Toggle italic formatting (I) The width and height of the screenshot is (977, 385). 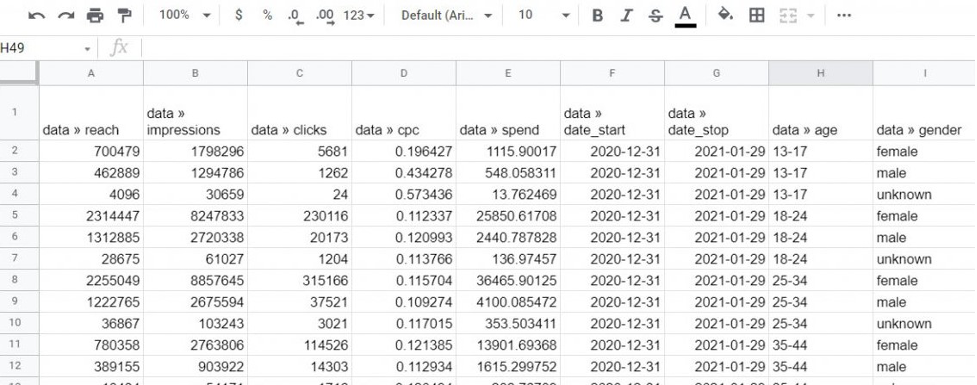pyautogui.click(x=627, y=16)
